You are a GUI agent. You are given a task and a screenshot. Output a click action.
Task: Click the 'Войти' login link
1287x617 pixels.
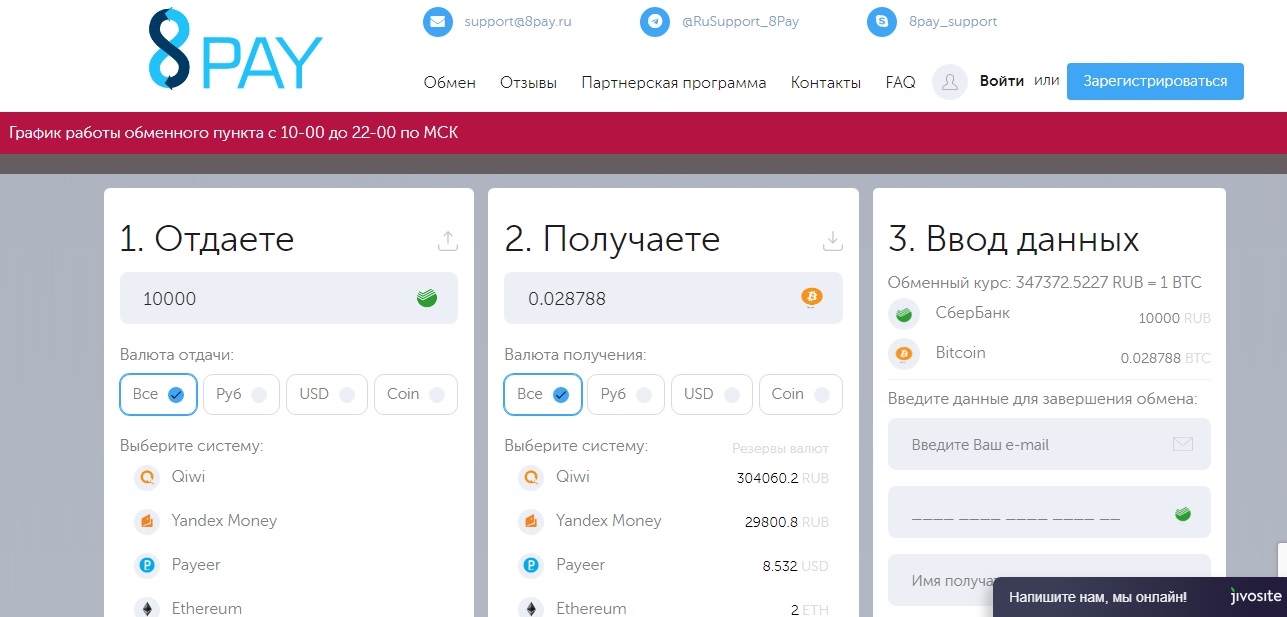click(1001, 81)
